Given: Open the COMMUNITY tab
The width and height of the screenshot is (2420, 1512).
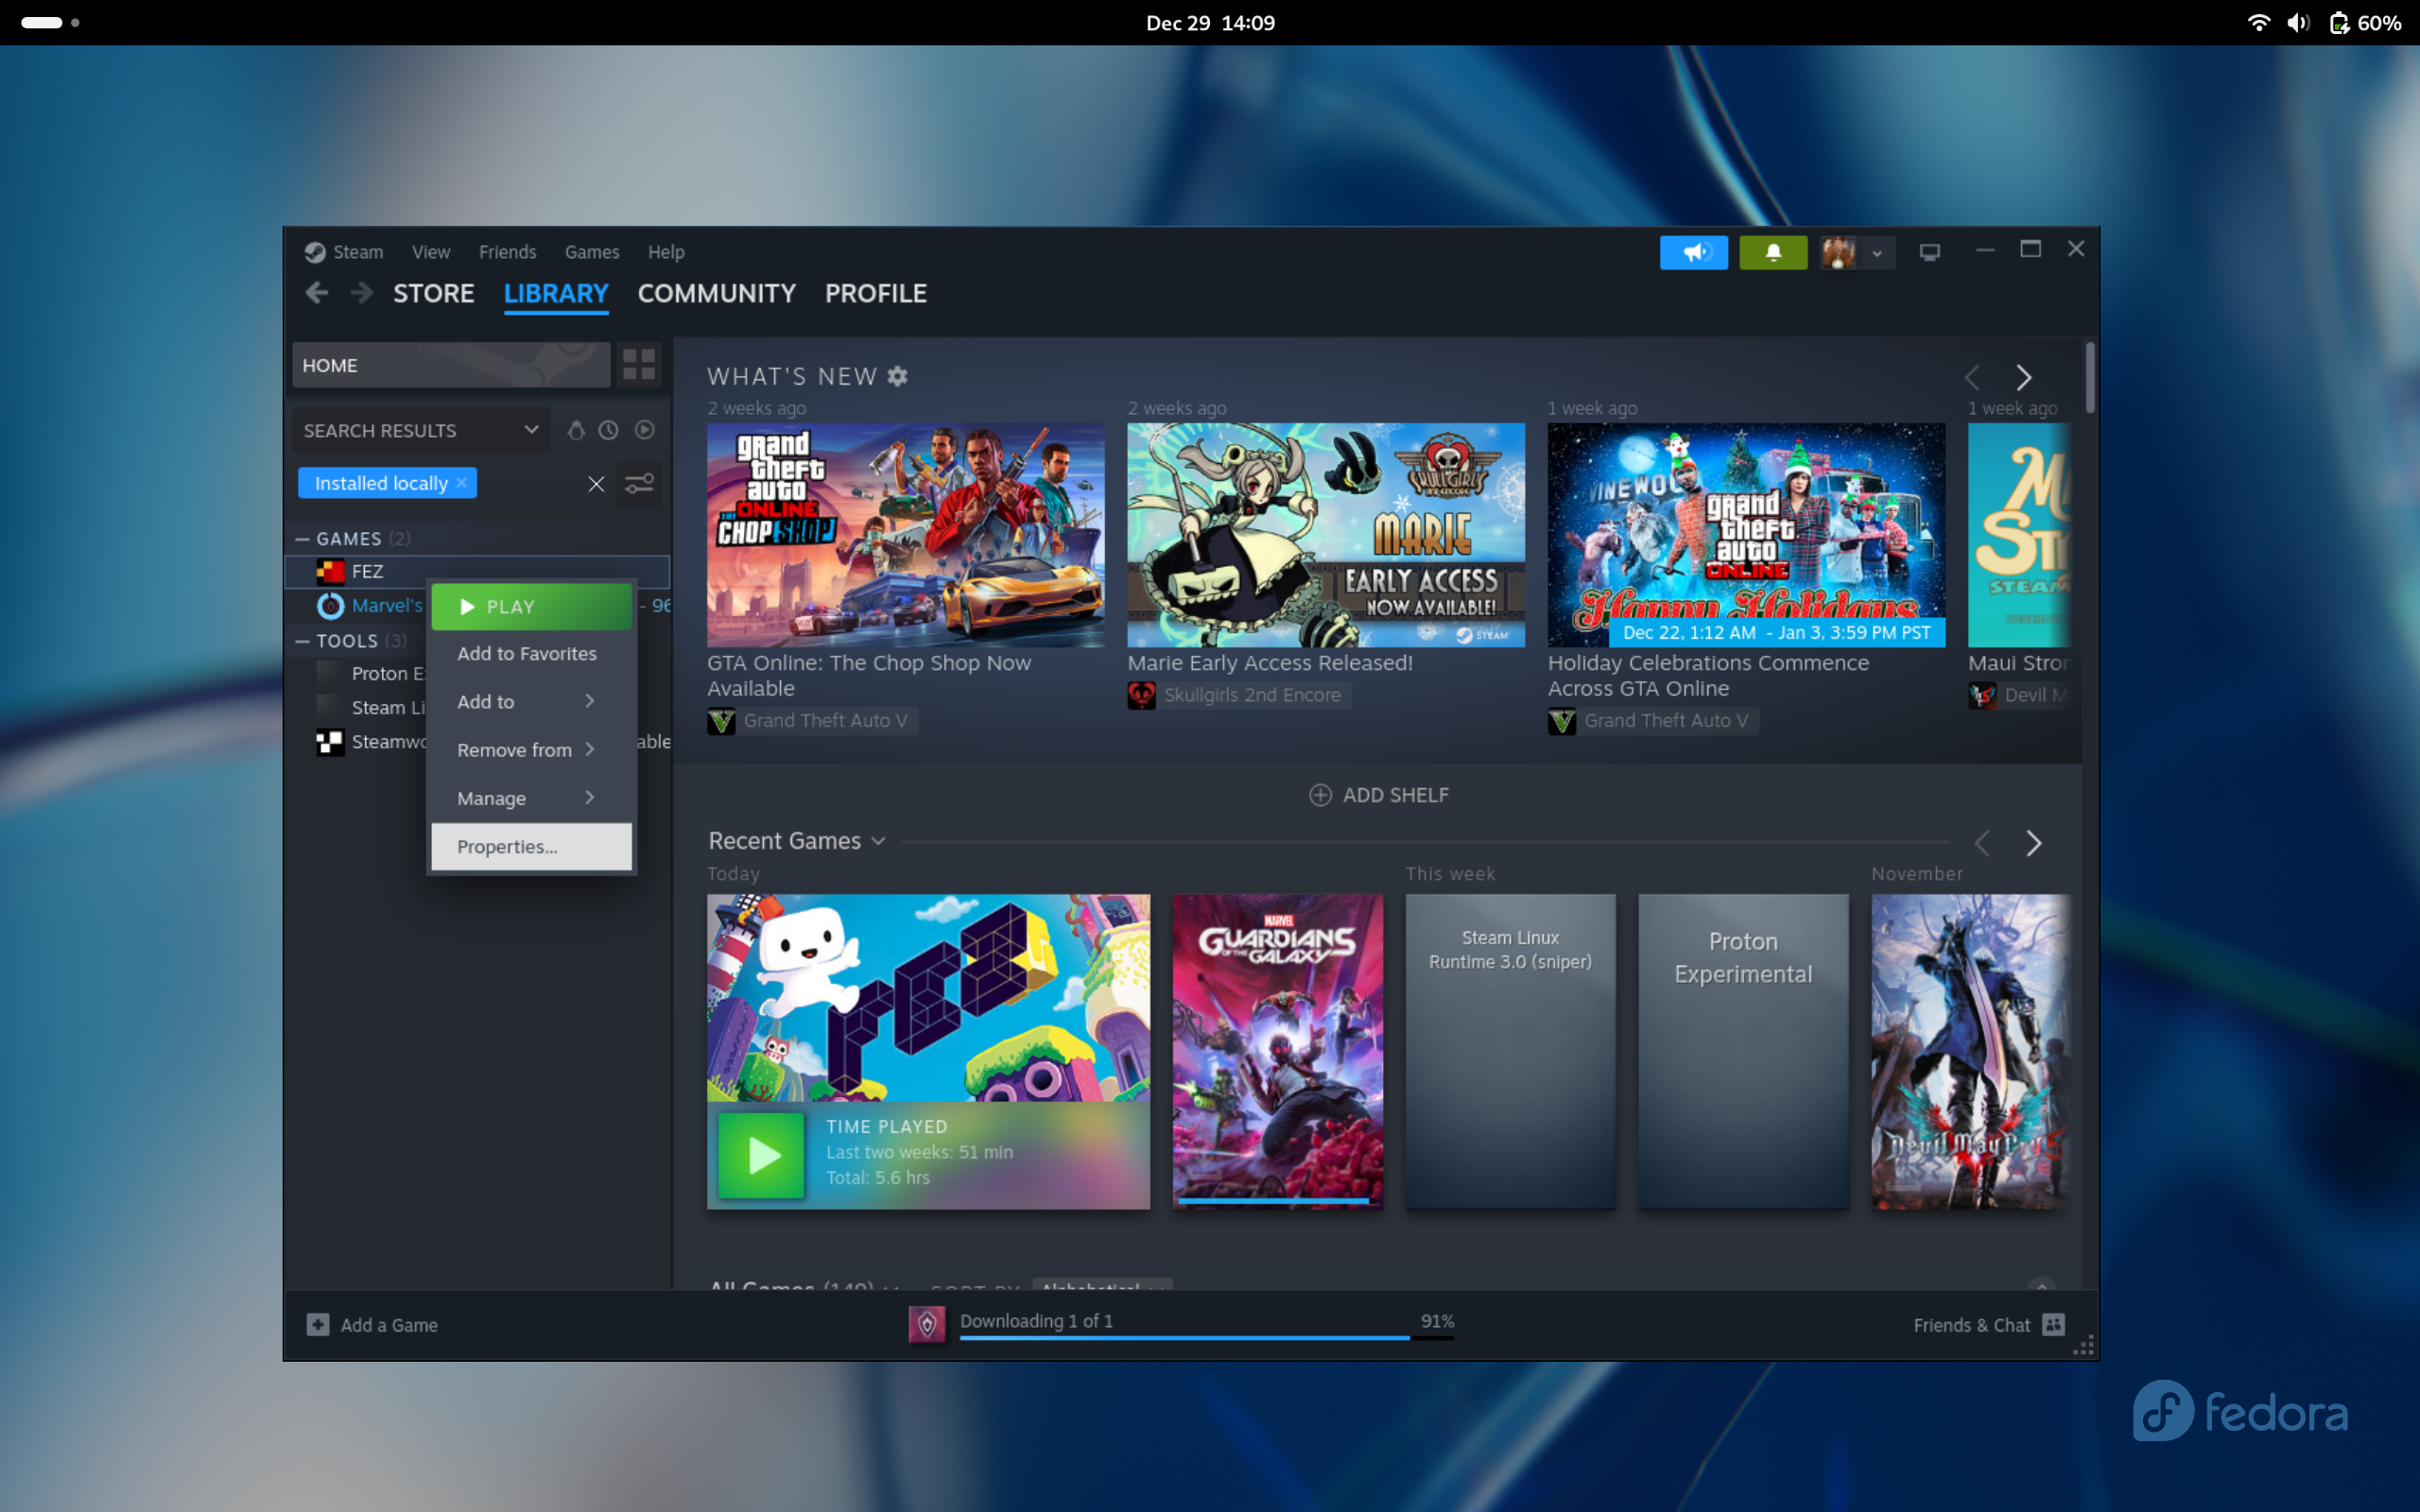Looking at the screenshot, I should [716, 294].
